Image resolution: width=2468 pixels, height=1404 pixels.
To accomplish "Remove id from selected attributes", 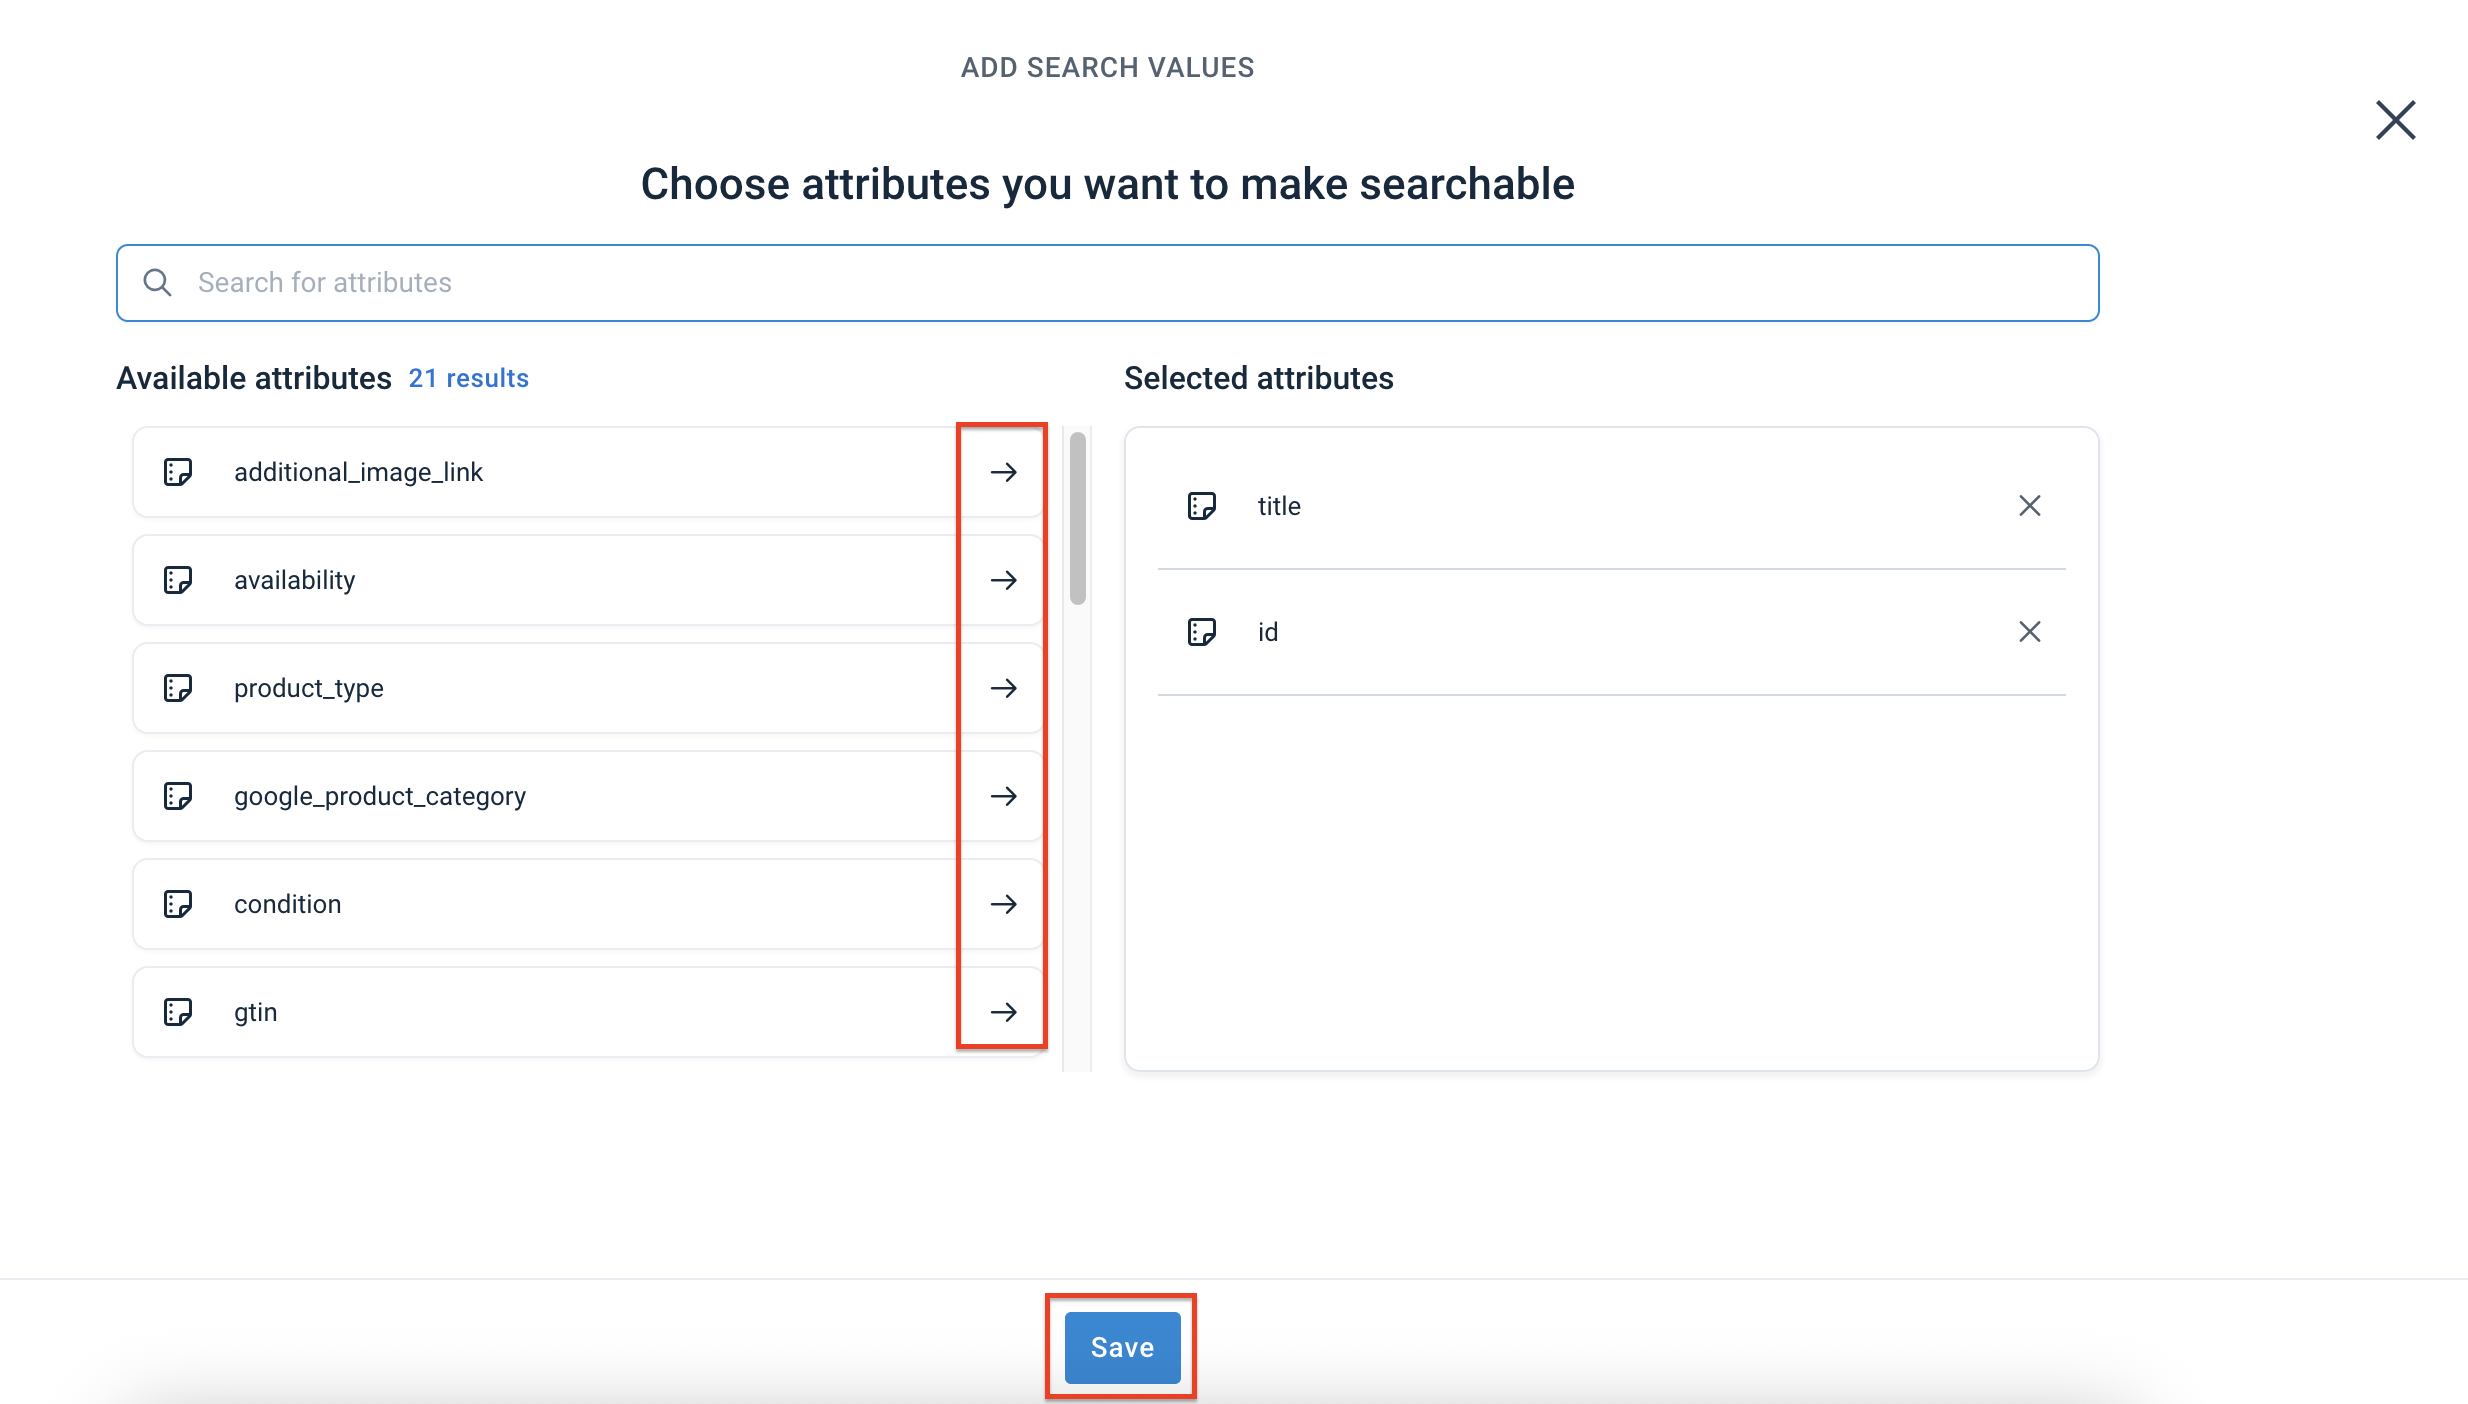I will click(2030, 631).
